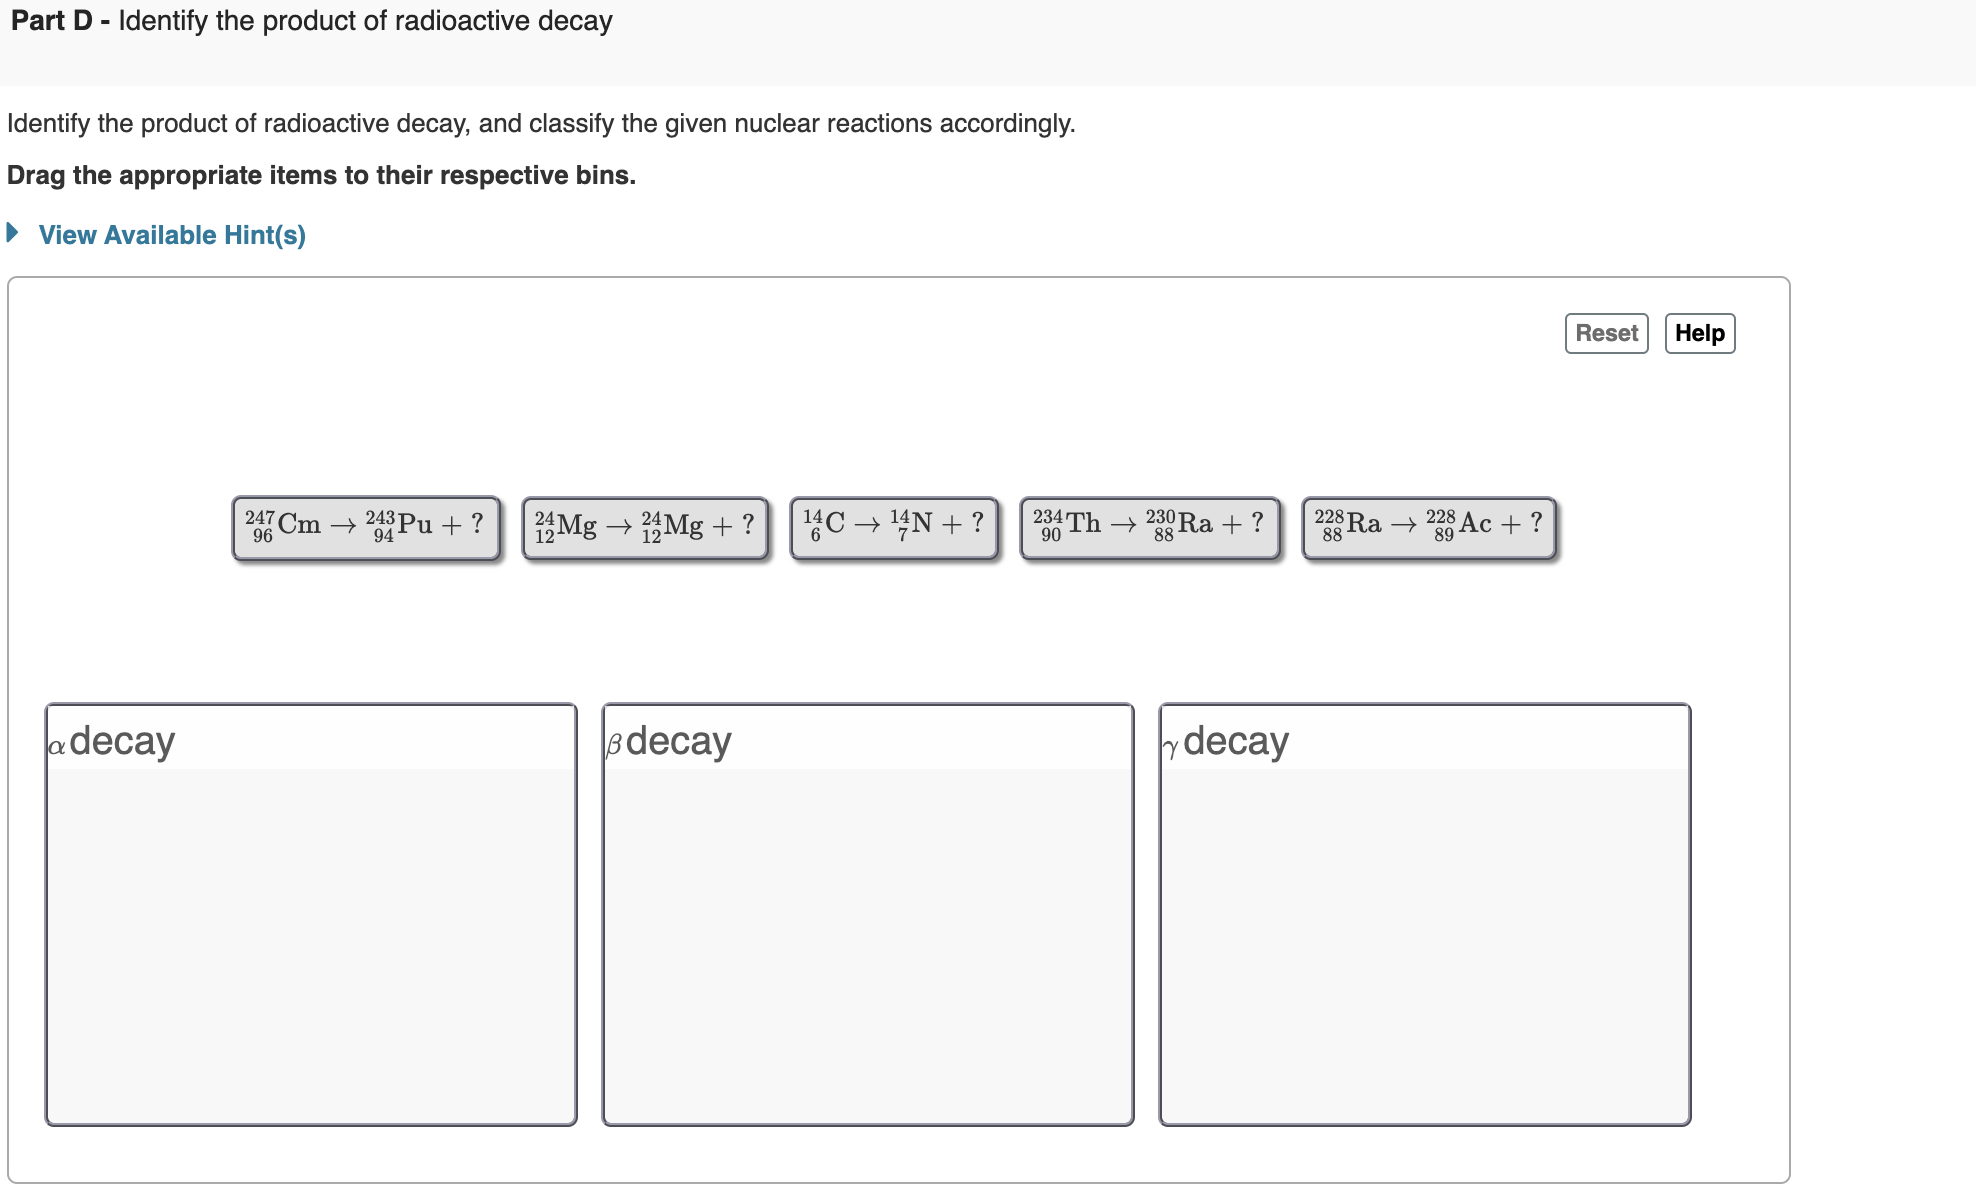Click the bold 'Drag the appropriate items' text
Image resolution: width=1976 pixels, height=1200 pixels.
pyautogui.click(x=321, y=176)
